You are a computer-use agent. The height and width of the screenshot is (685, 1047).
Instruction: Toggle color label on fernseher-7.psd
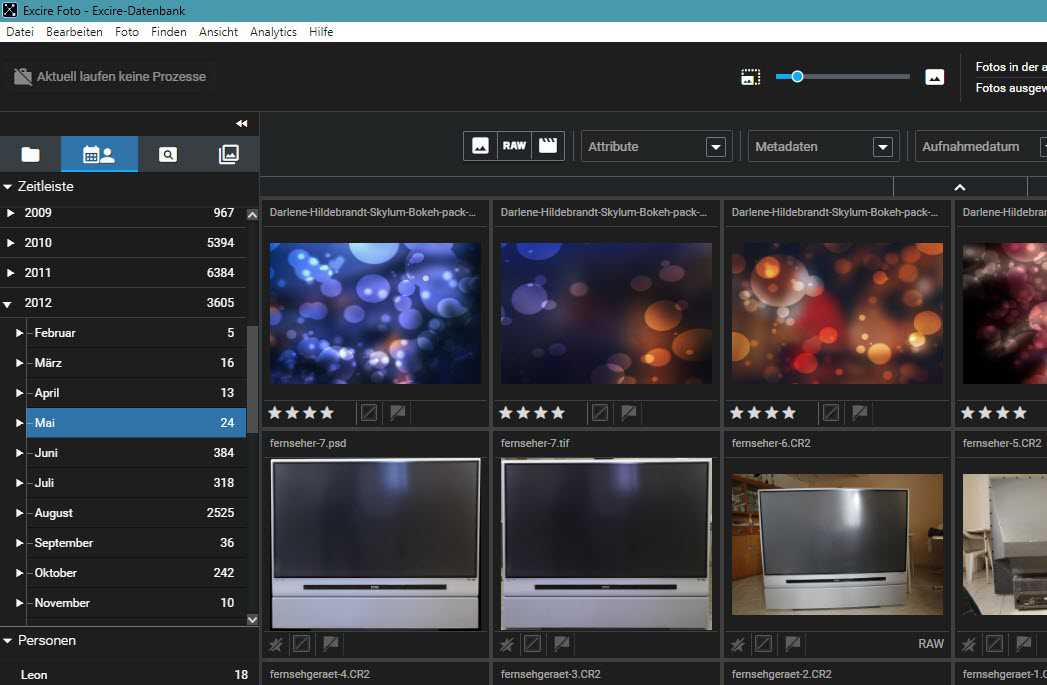301,644
